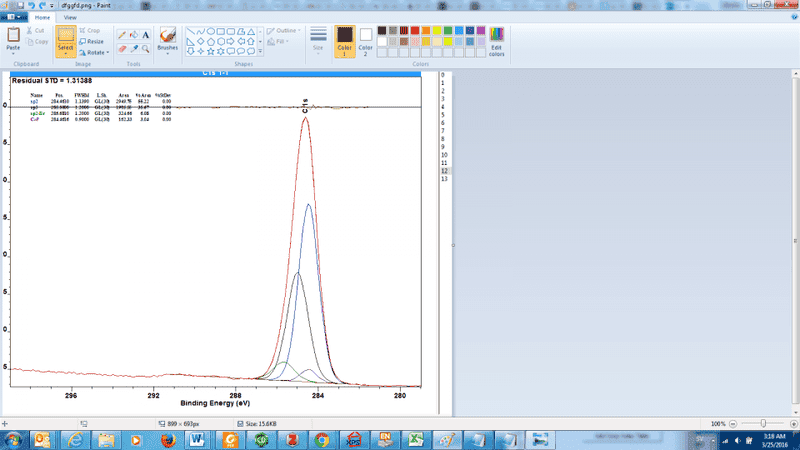800x450 pixels.
Task: Select the Eraser tool
Action: 122,49
